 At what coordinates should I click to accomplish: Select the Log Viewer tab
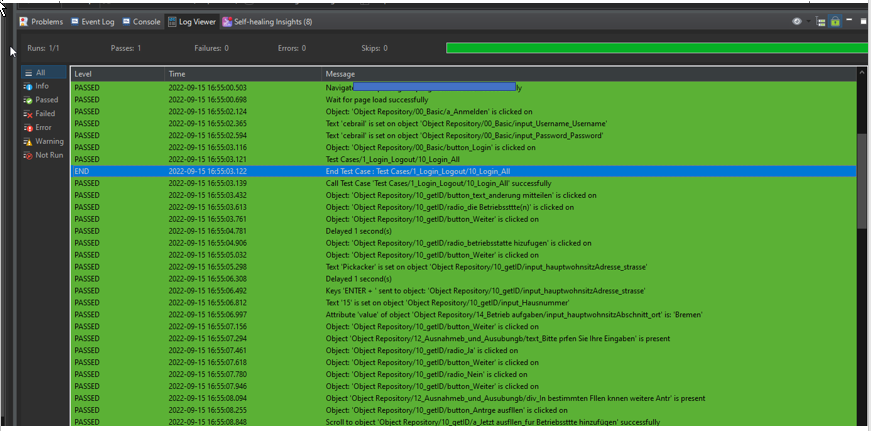pos(192,22)
